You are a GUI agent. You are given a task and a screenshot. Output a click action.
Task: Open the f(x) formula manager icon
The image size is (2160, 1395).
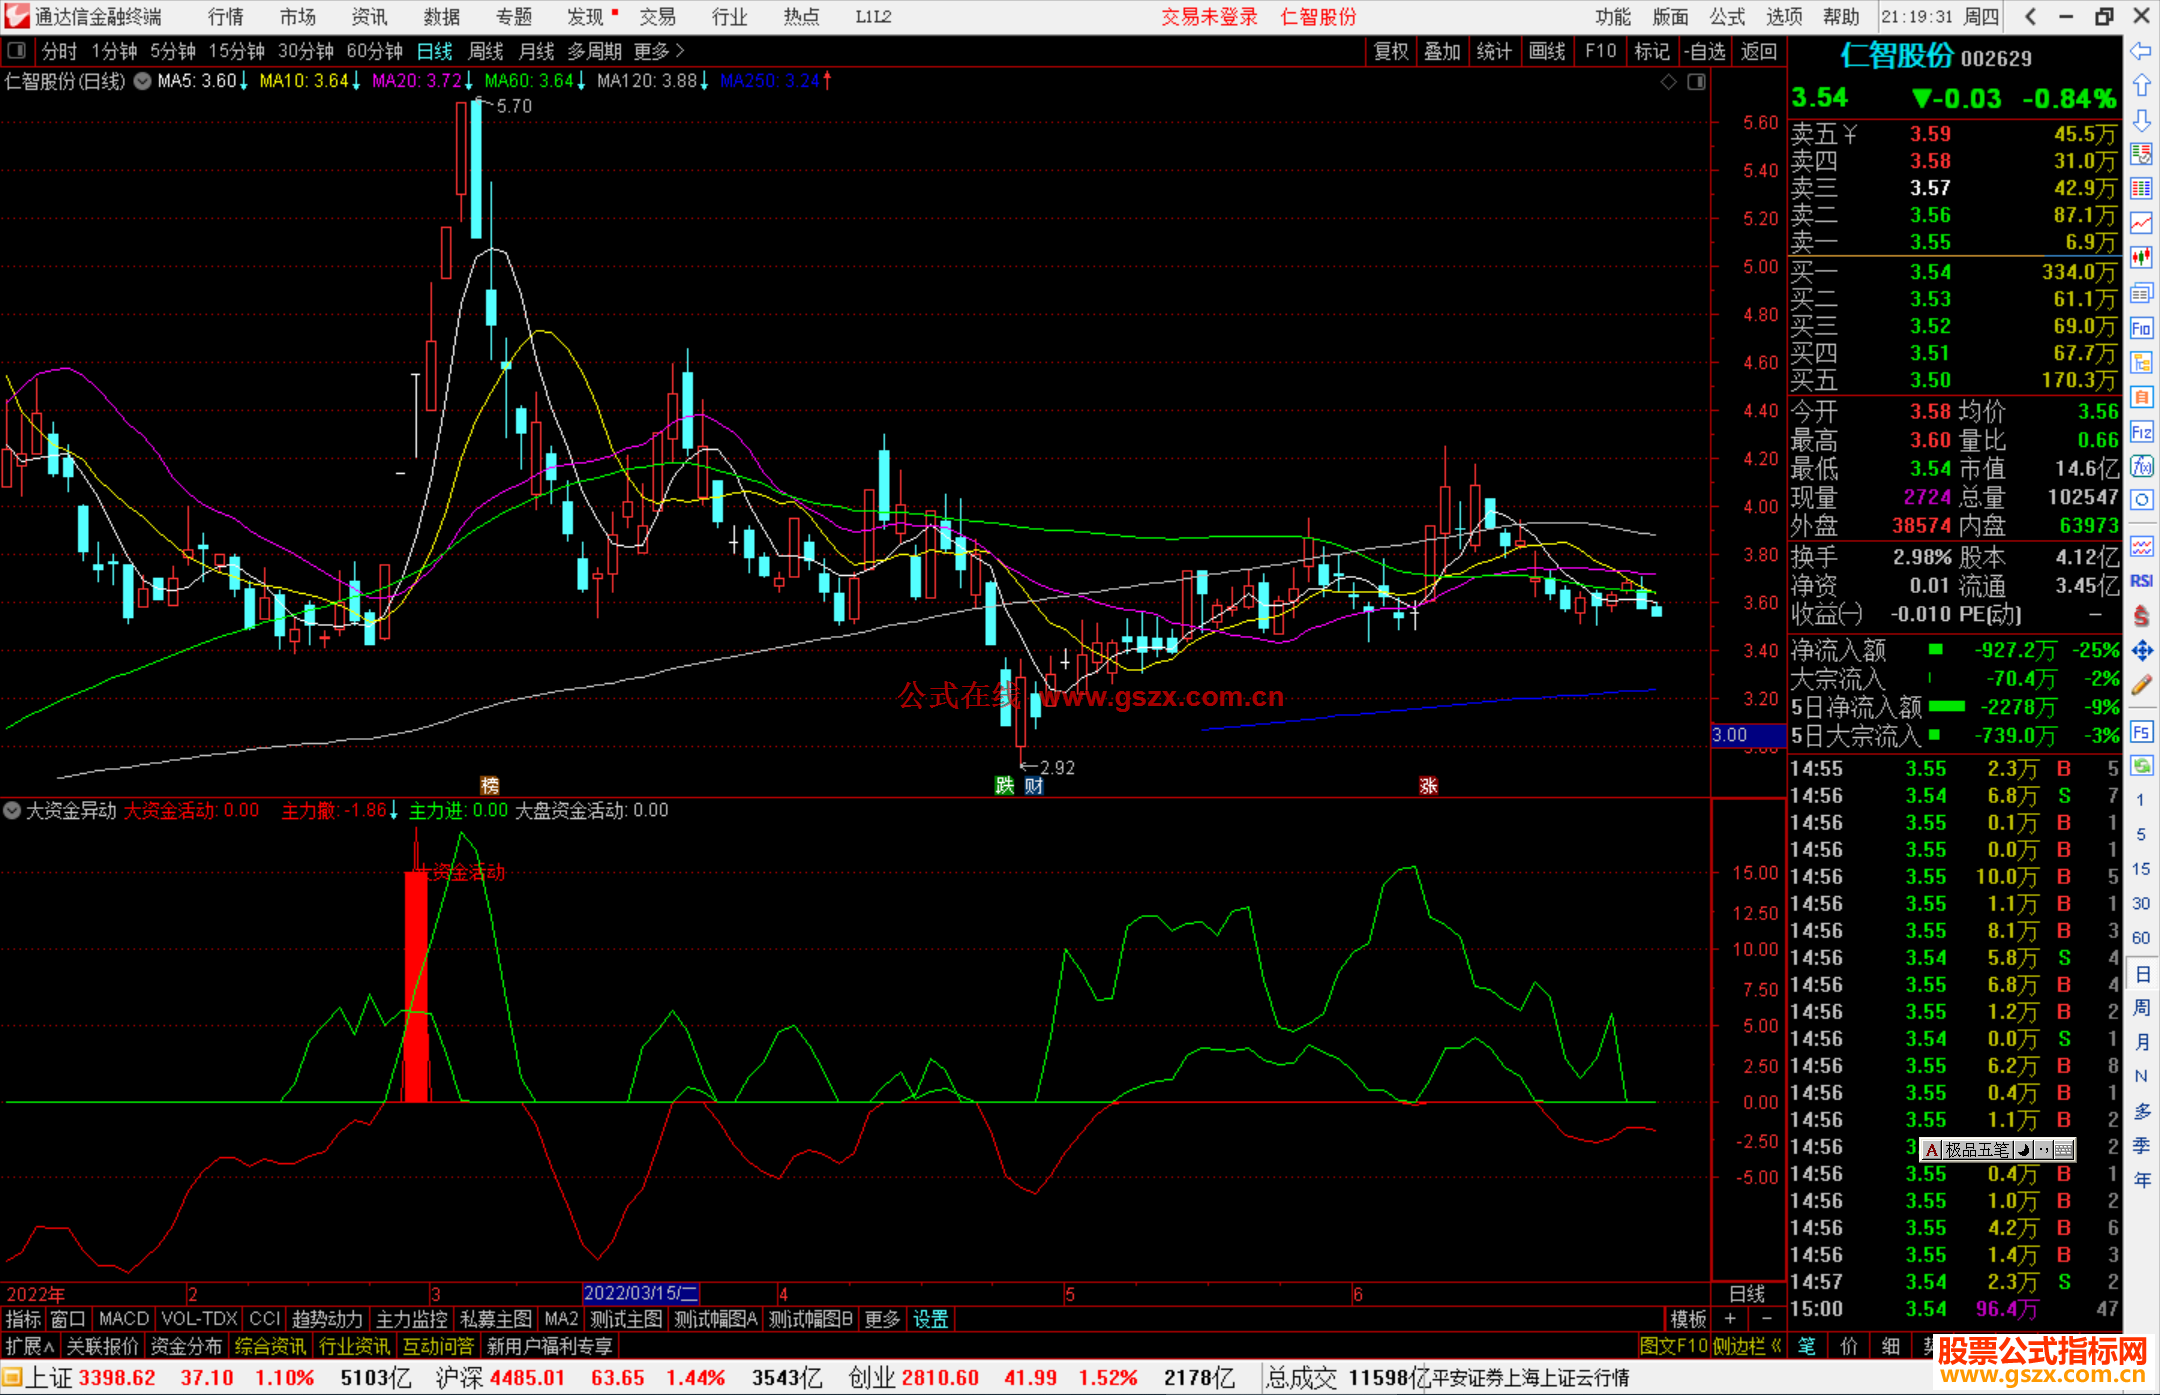point(2141,466)
